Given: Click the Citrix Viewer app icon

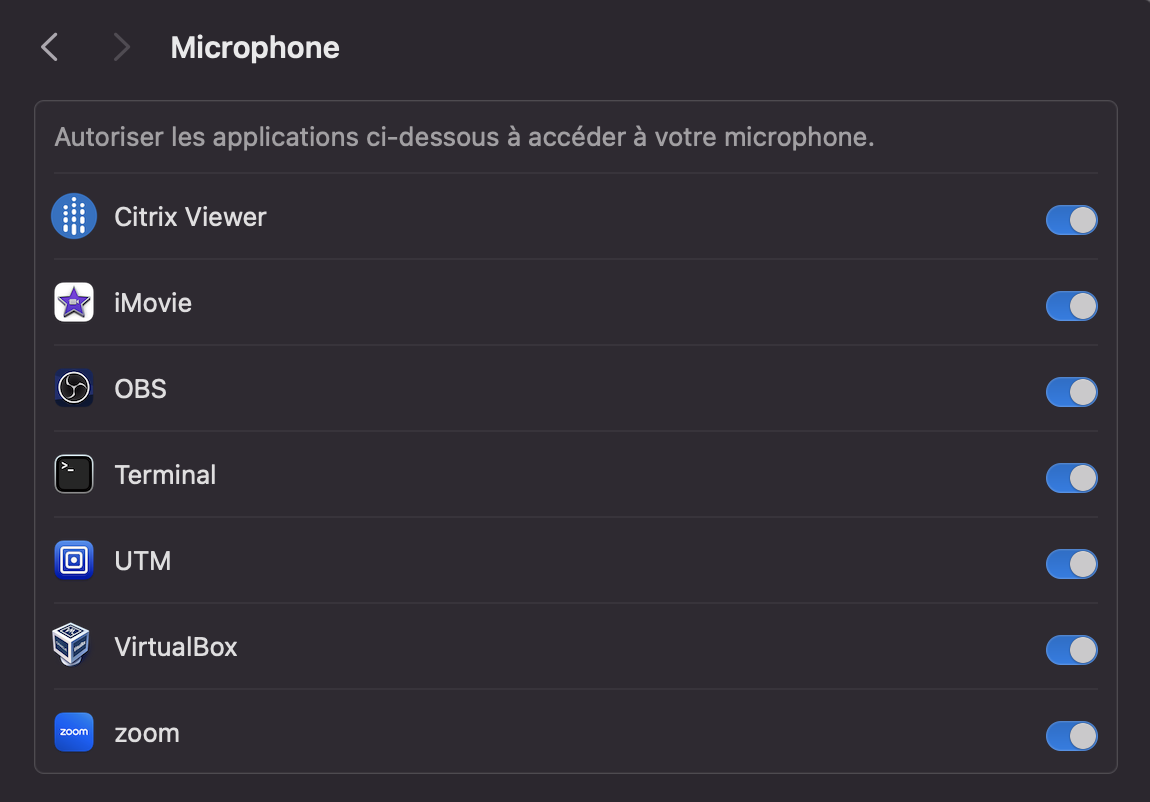Looking at the screenshot, I should (74, 216).
